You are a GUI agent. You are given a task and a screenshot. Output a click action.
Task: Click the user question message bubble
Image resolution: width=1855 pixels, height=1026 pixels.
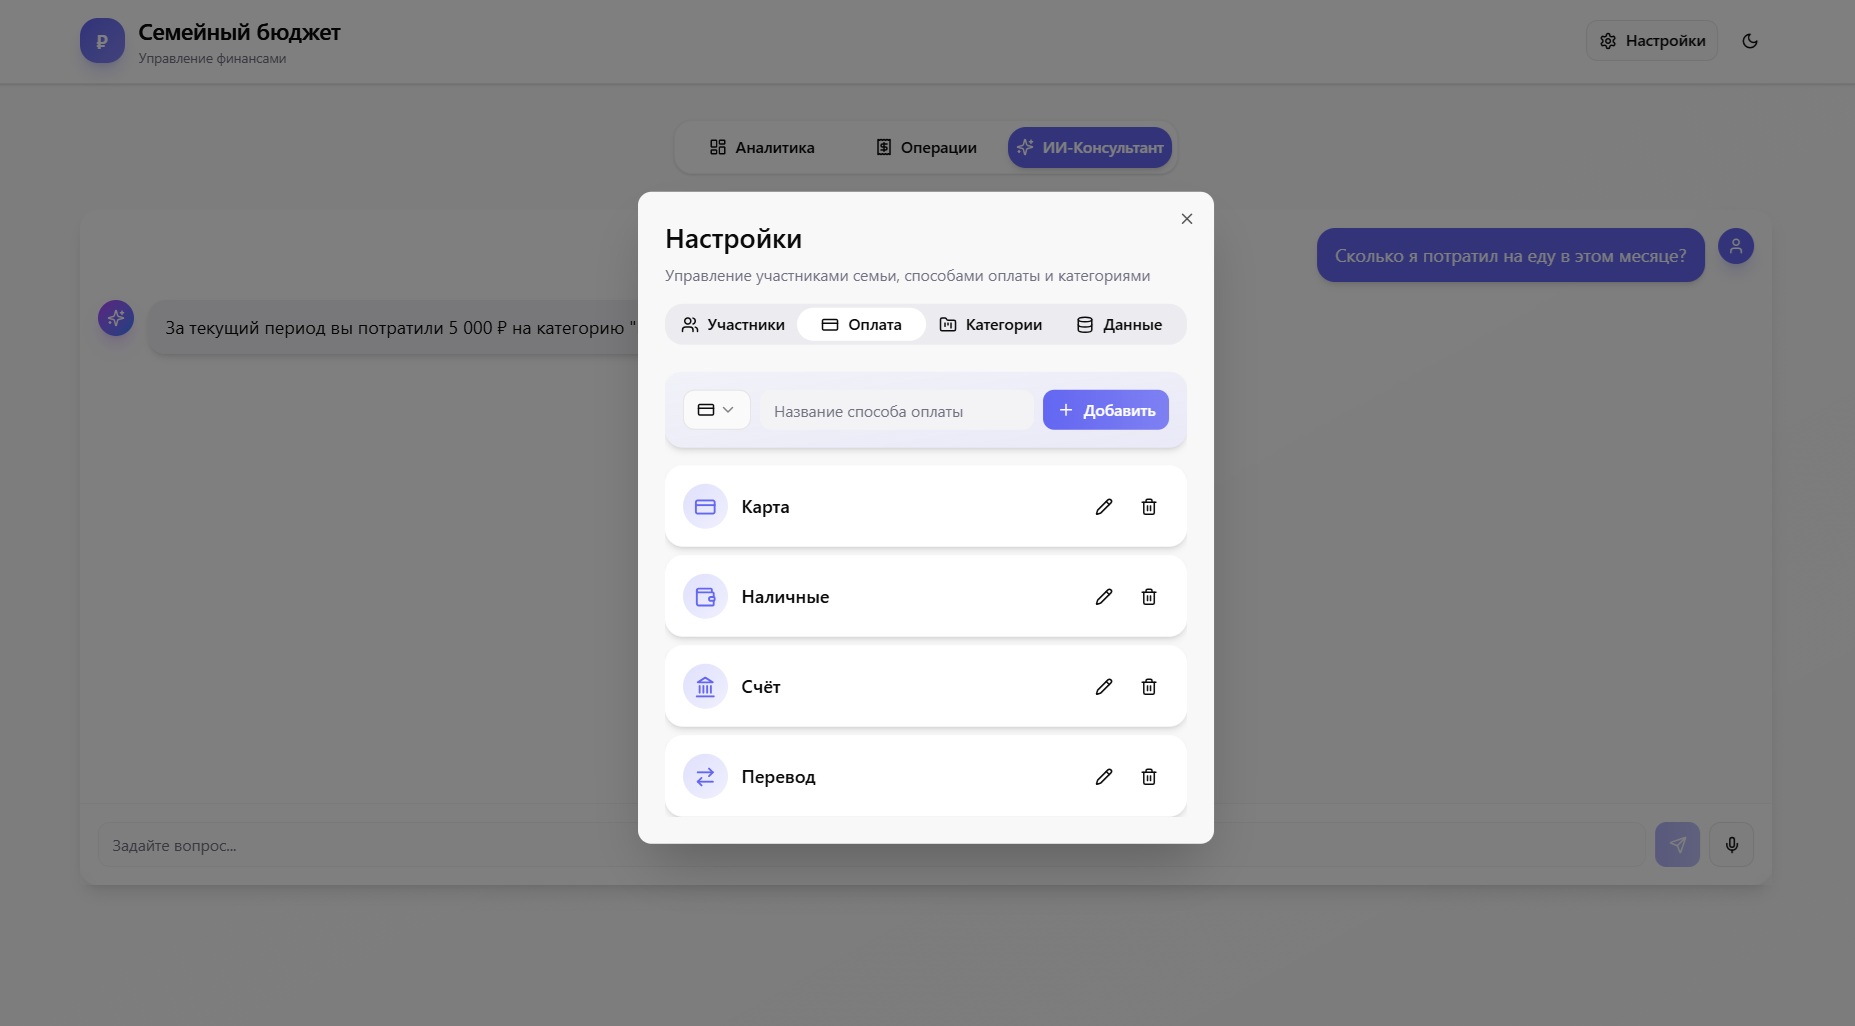coord(1510,255)
